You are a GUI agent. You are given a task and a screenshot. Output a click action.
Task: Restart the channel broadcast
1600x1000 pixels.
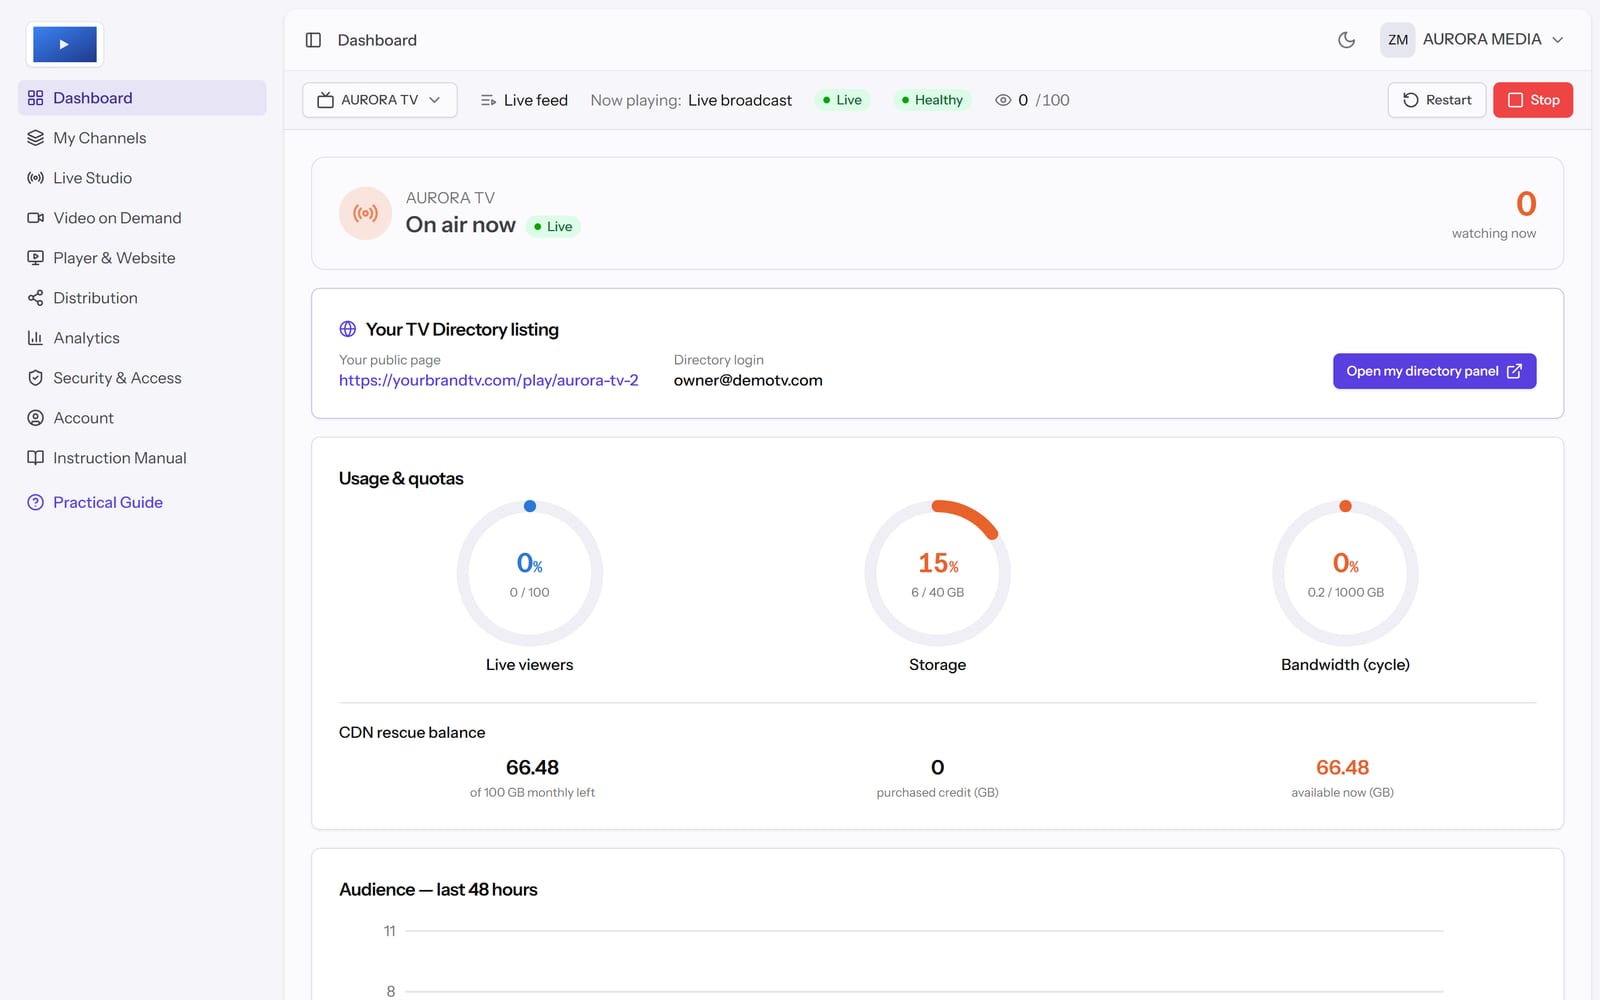point(1437,100)
